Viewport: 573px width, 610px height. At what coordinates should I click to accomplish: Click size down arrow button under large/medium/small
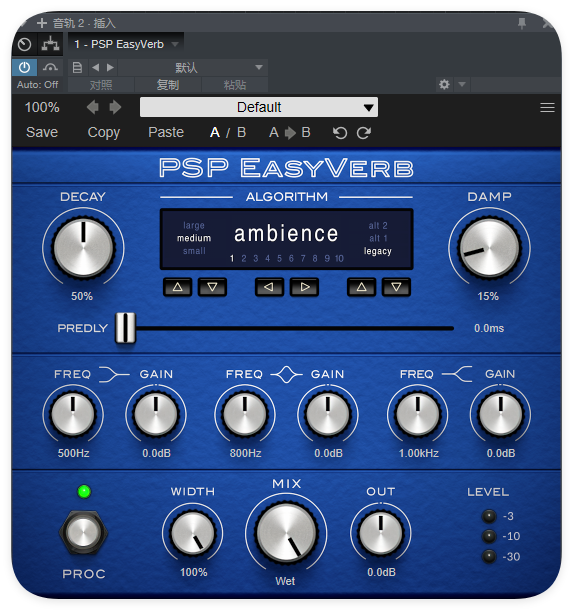[212, 287]
